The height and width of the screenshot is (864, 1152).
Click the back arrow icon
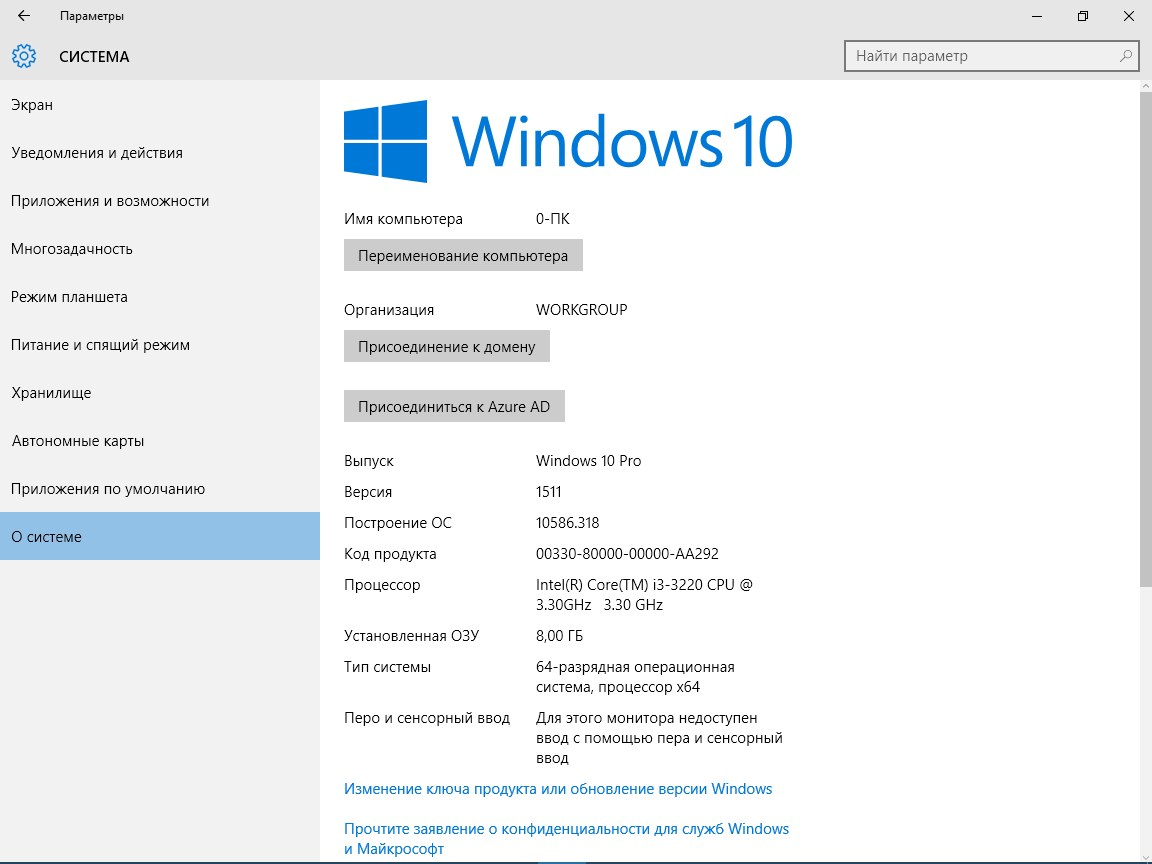click(24, 16)
